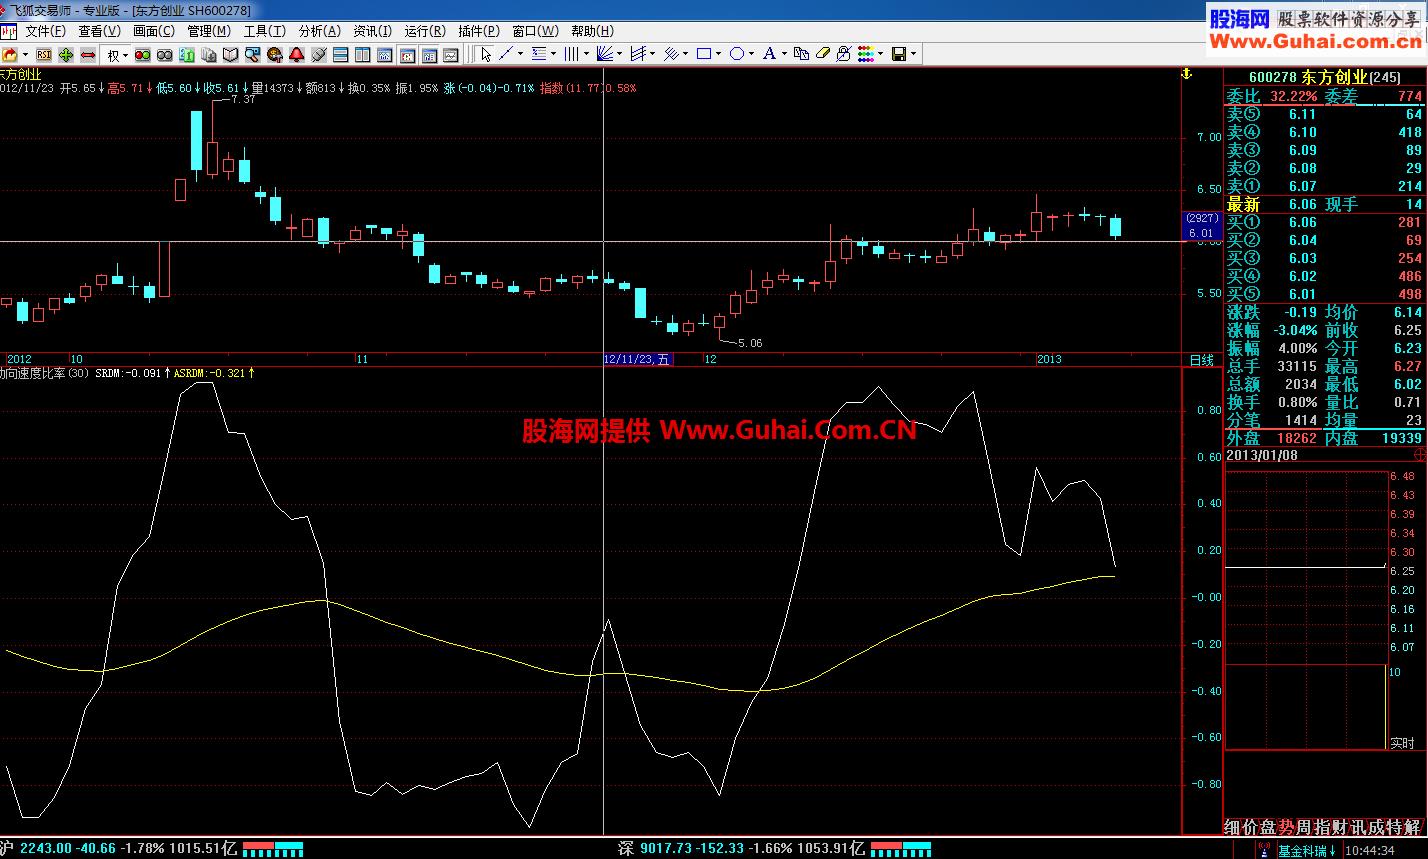Toggle the horizontal split window layout icon
Screen dimensions: 1428x859
pyautogui.click(x=341, y=54)
